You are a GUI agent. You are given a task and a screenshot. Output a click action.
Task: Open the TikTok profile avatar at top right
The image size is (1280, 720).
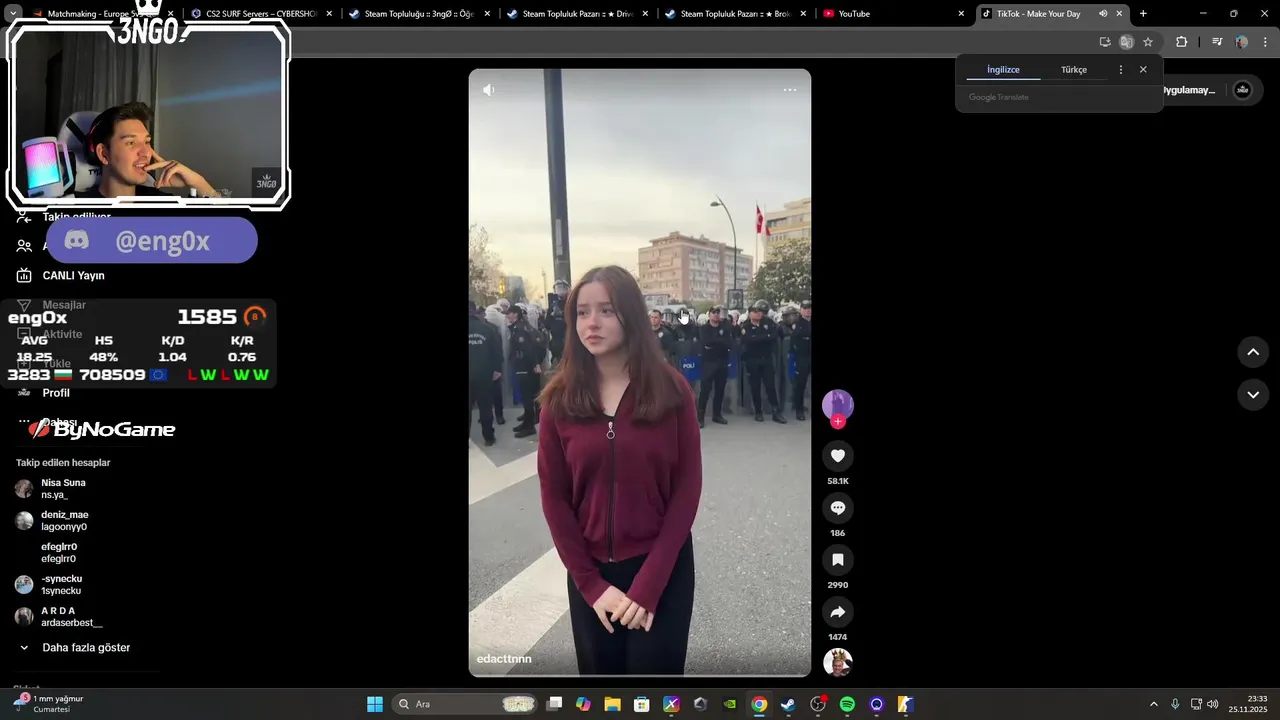tap(1242, 90)
